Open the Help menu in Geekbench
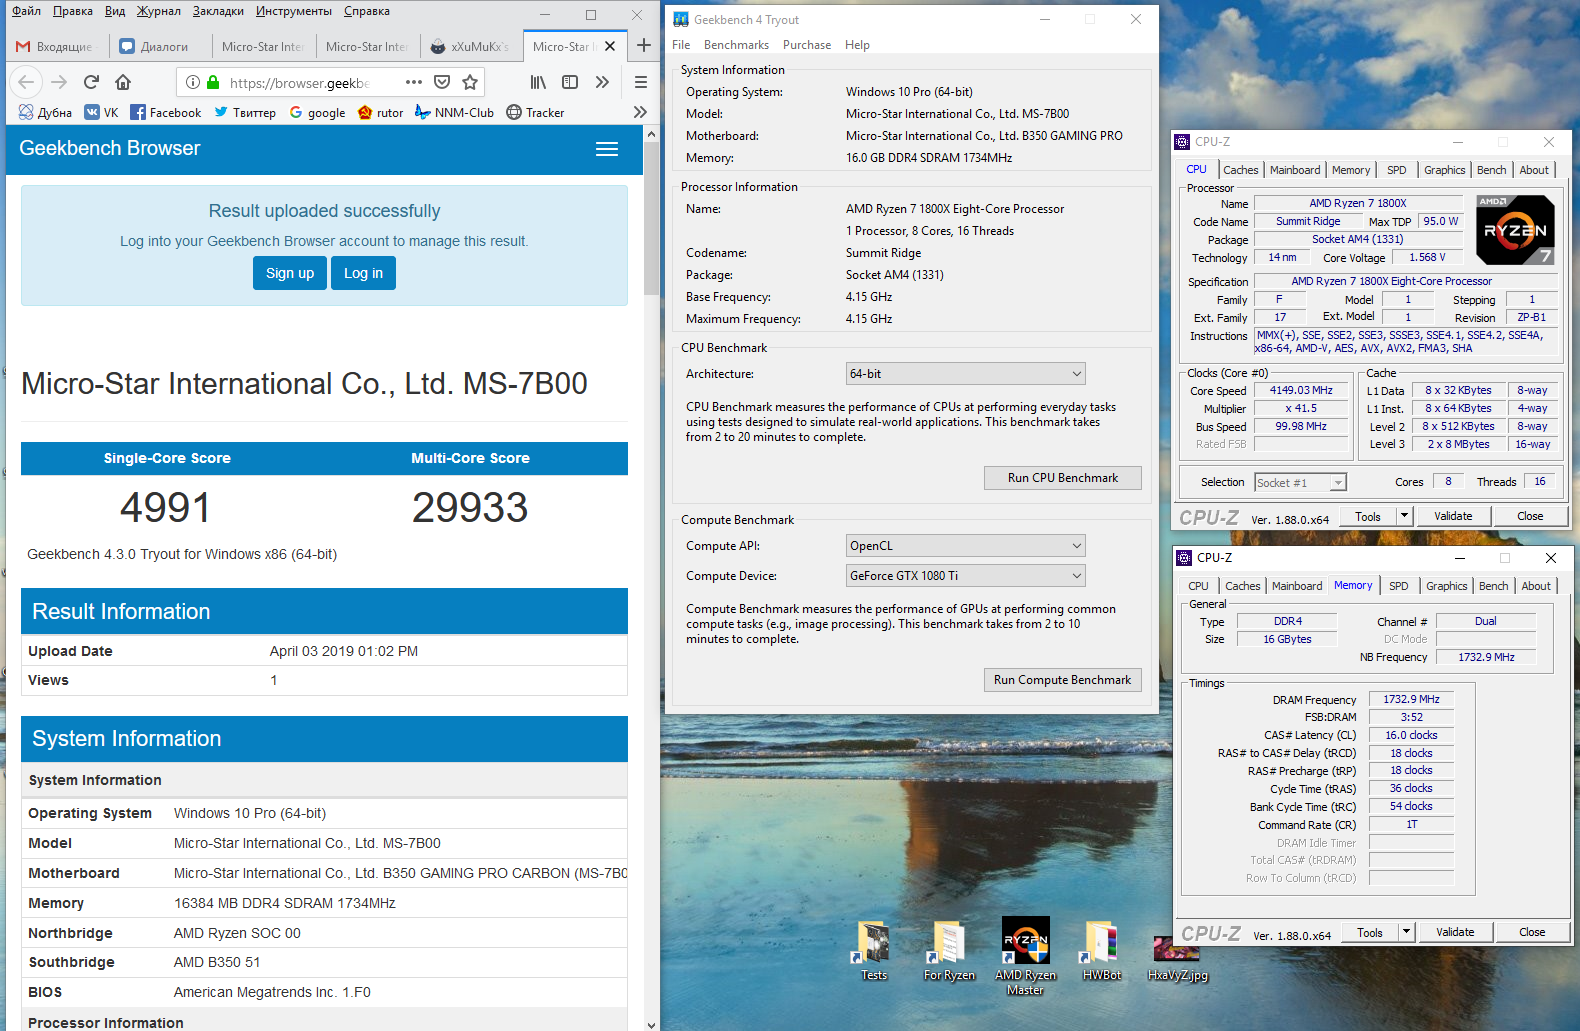 pos(857,45)
